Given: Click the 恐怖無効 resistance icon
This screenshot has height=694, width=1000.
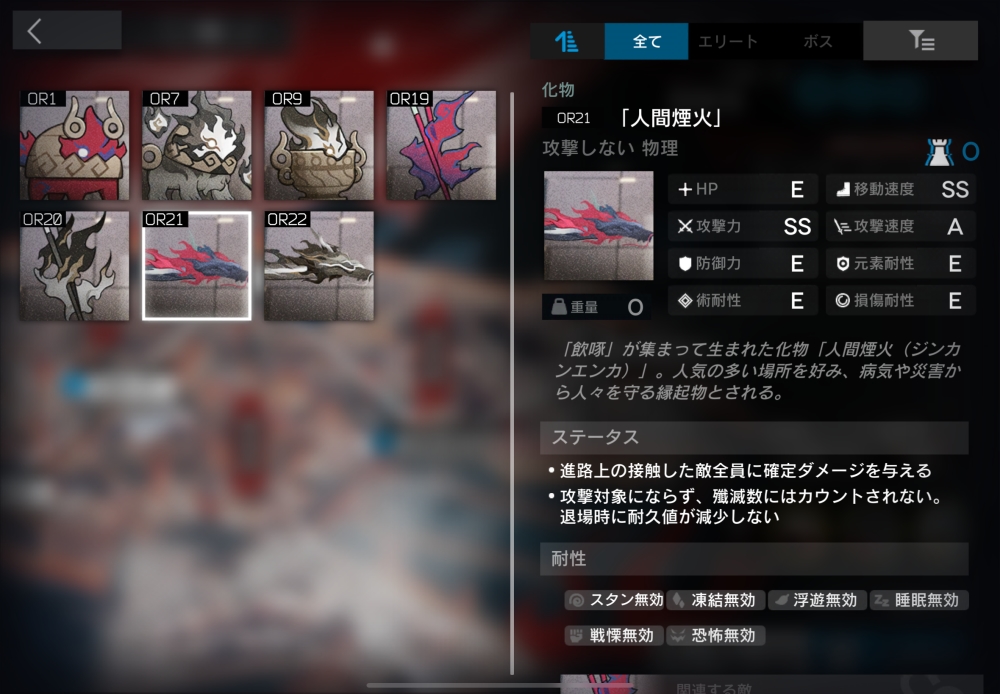Looking at the screenshot, I should 678,635.
